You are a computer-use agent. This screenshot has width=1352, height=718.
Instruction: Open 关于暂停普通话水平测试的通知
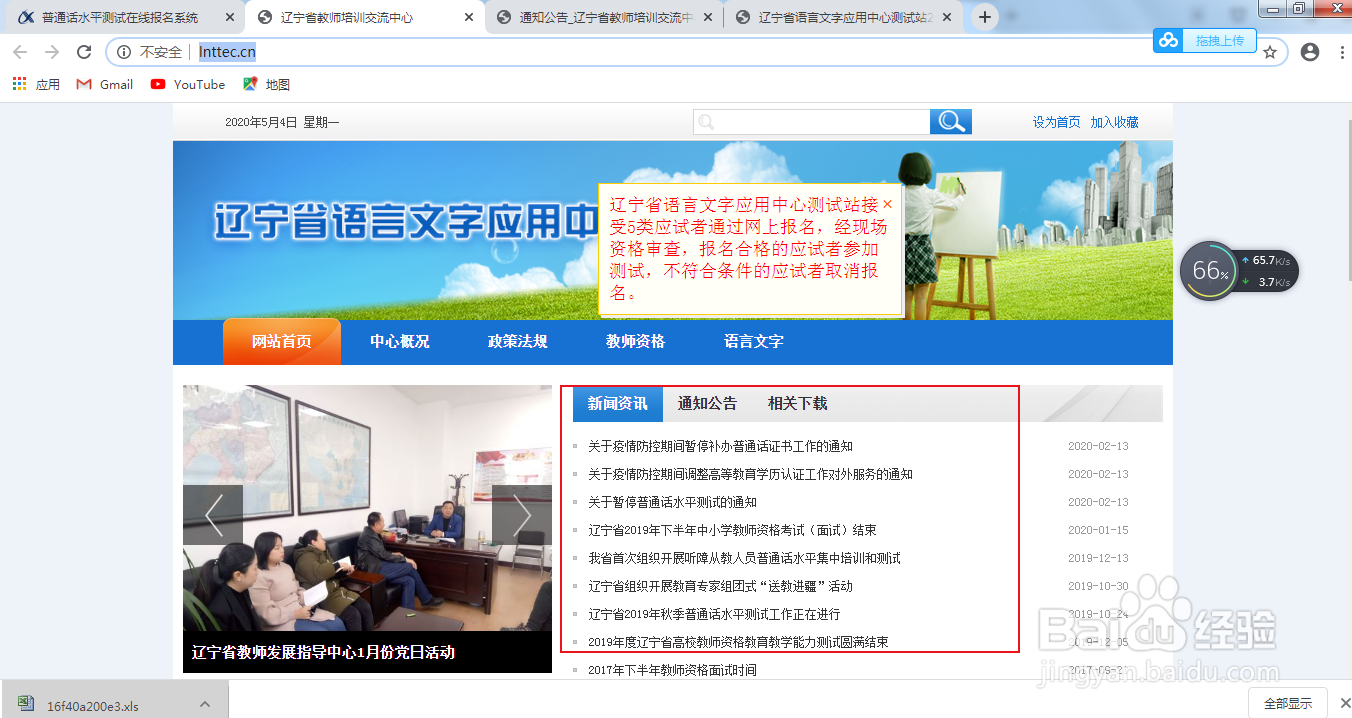pyautogui.click(x=672, y=502)
